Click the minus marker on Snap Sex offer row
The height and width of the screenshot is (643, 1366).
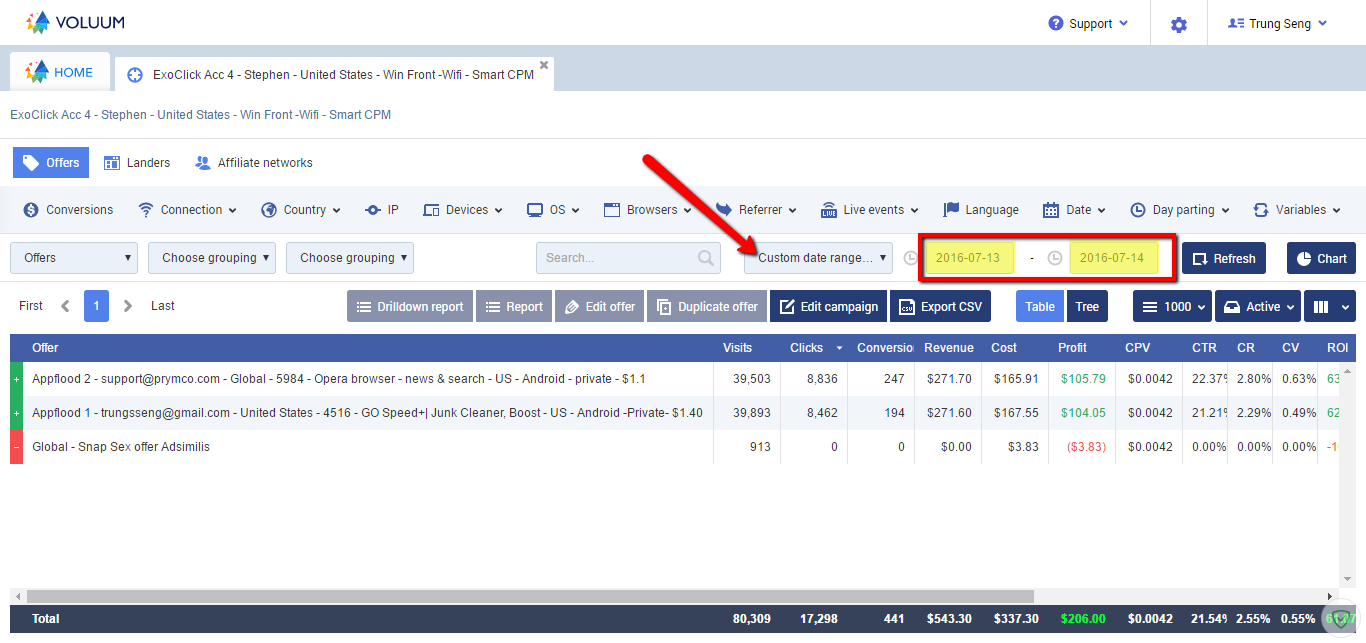click(x=16, y=447)
